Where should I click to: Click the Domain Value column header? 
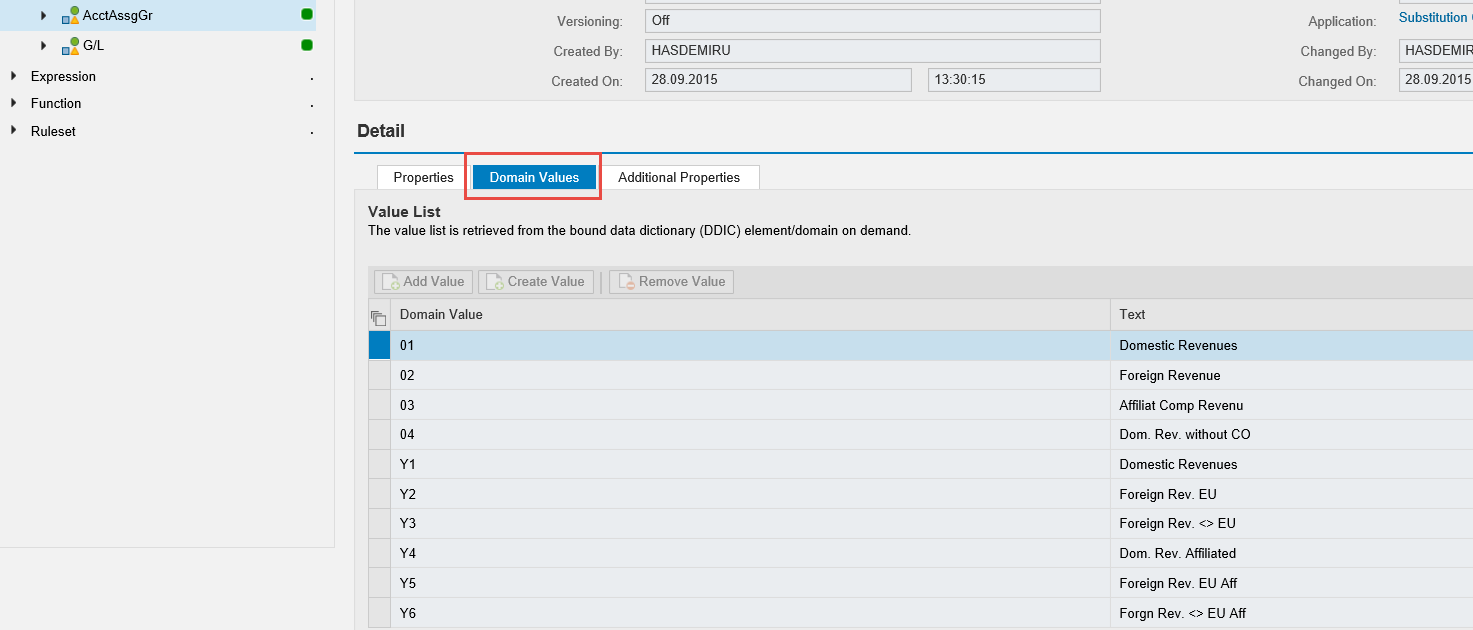tap(441, 314)
